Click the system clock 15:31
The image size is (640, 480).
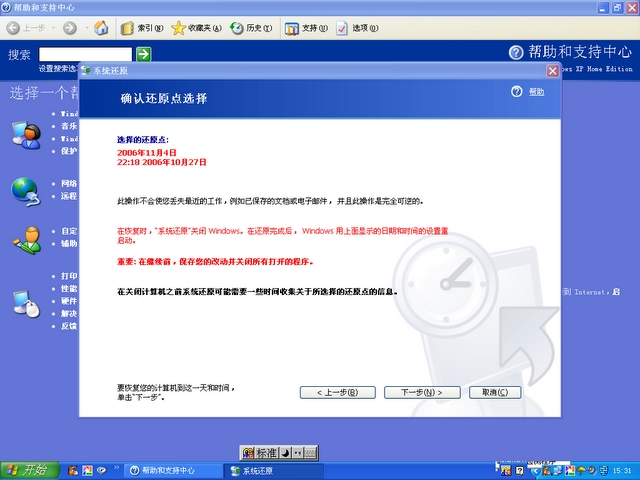coord(622,471)
